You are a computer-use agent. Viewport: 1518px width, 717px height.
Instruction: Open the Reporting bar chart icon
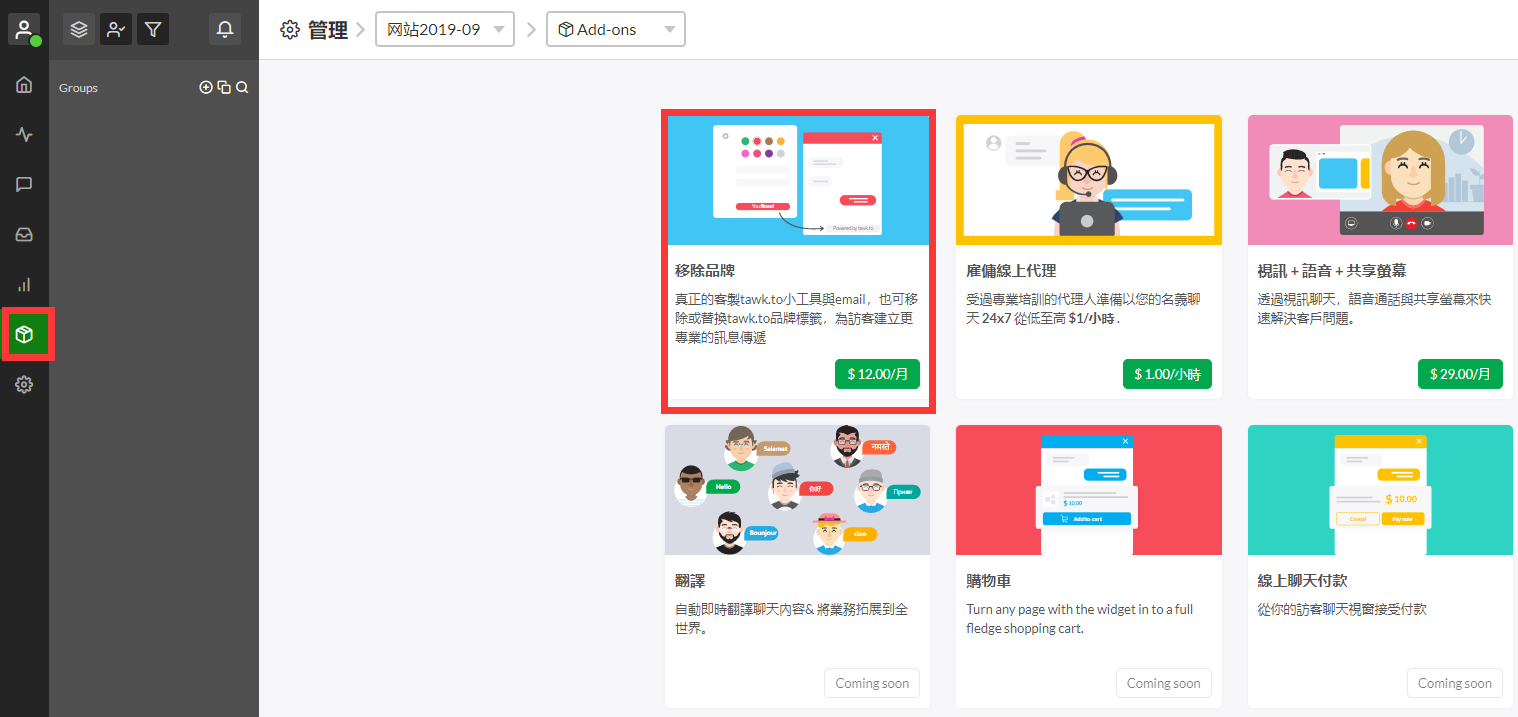(24, 285)
